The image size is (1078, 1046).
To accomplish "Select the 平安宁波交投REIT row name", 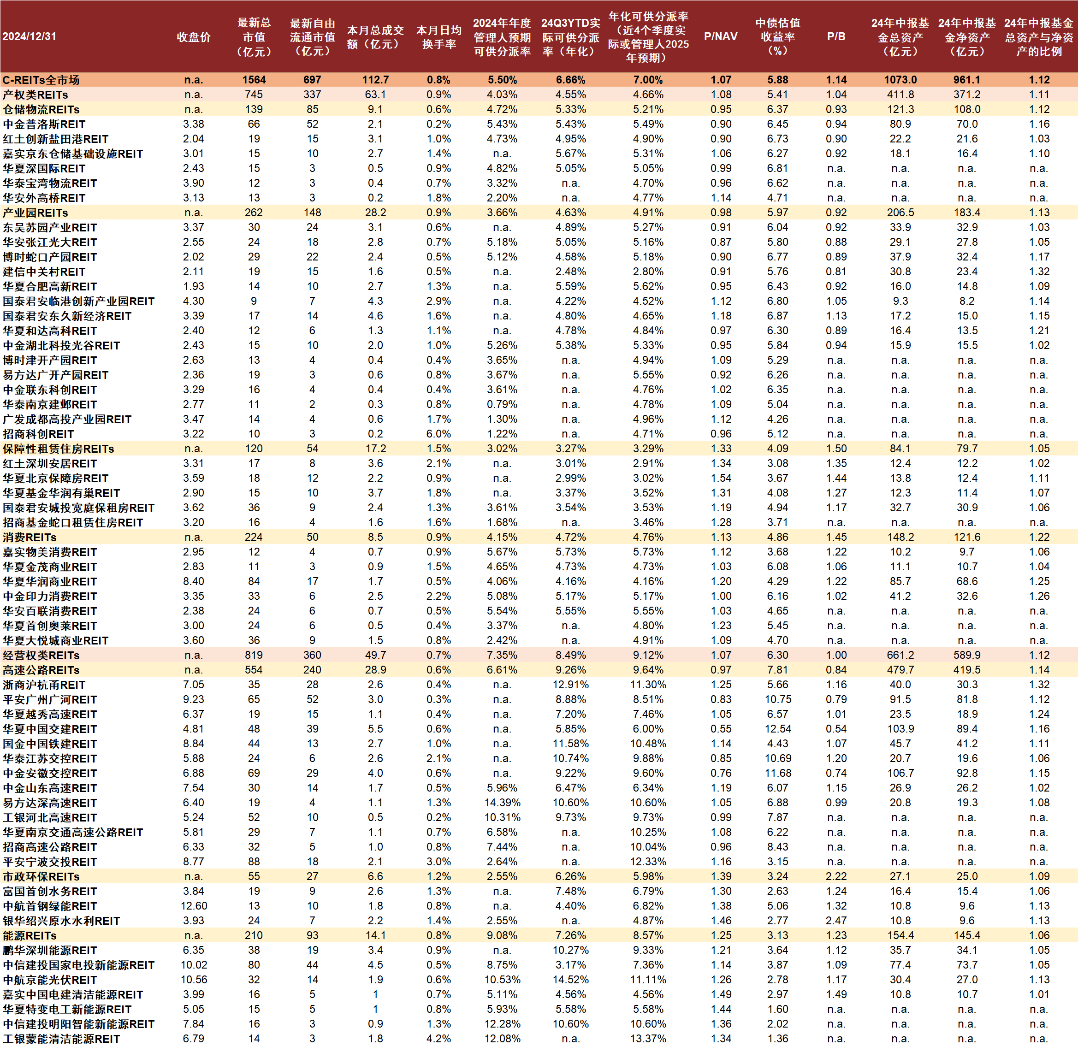I will 50,862.
